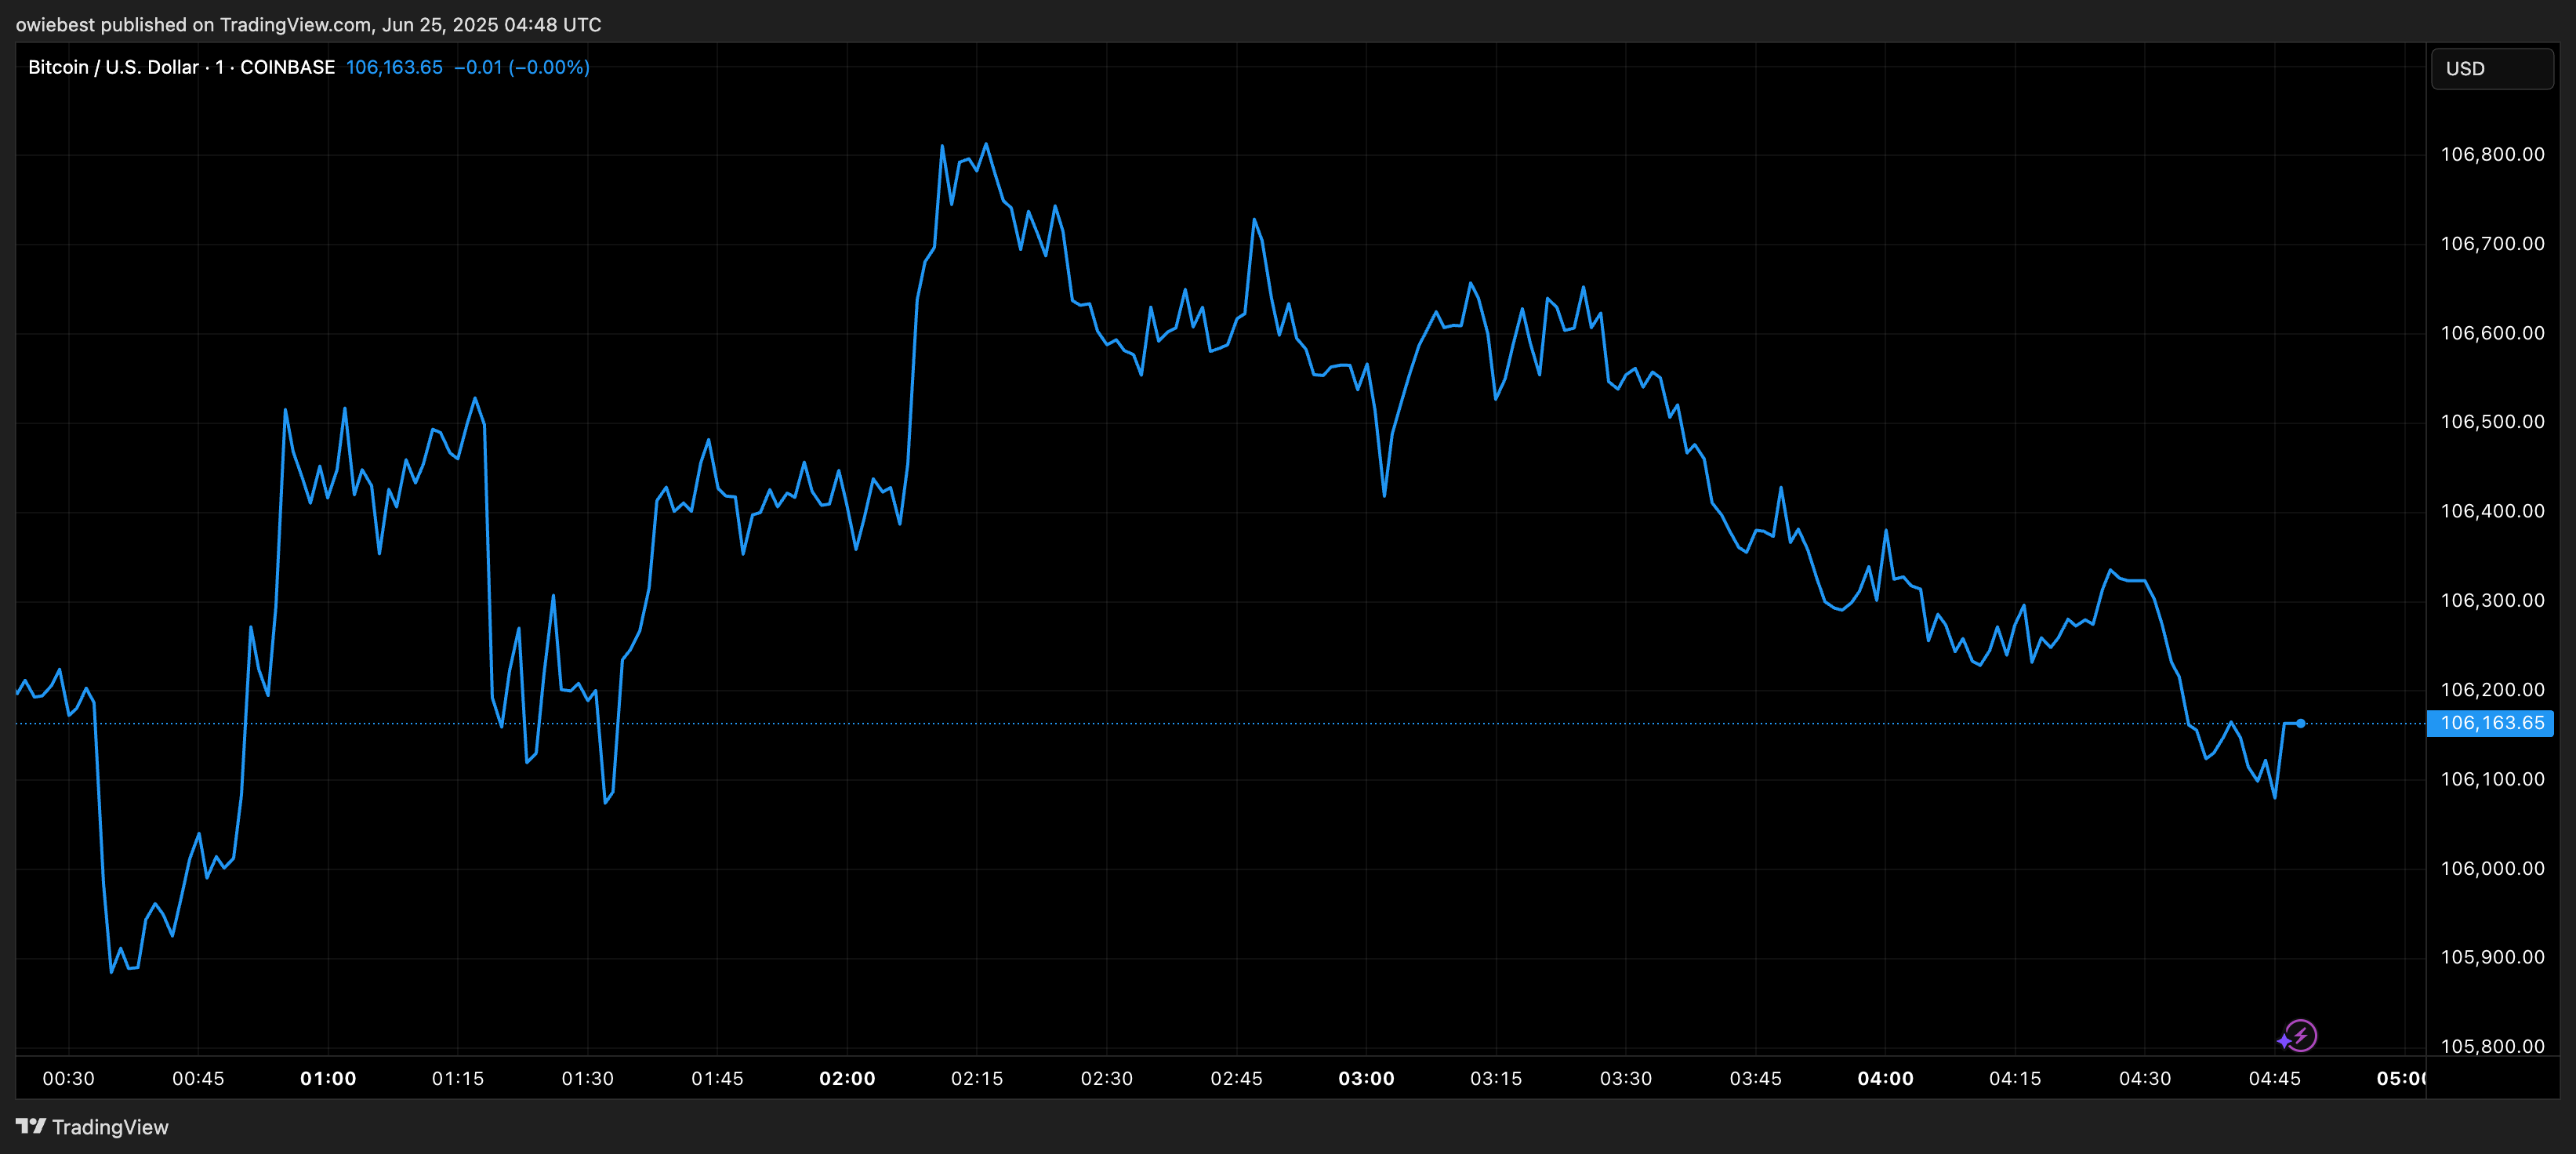Click the 105,800.00 price scale label
This screenshot has width=2576, height=1154.
[x=2492, y=1046]
